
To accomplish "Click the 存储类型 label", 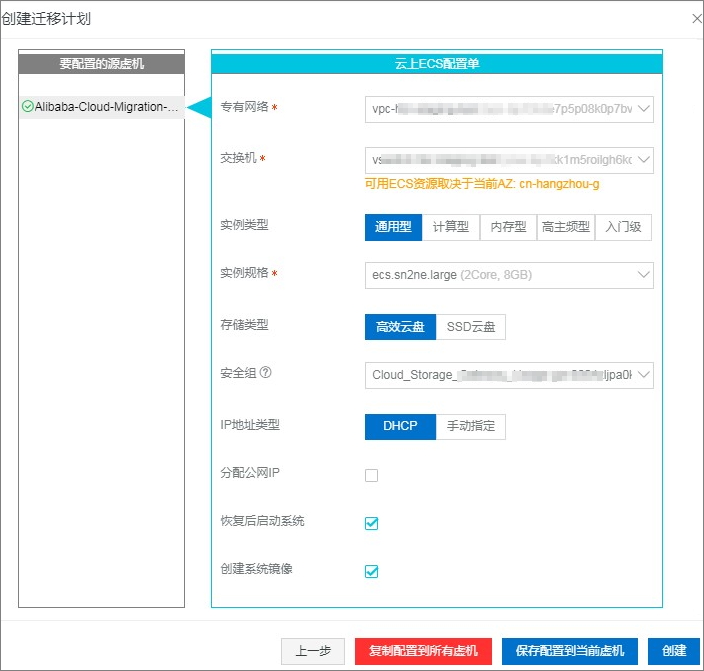I will 244,325.
